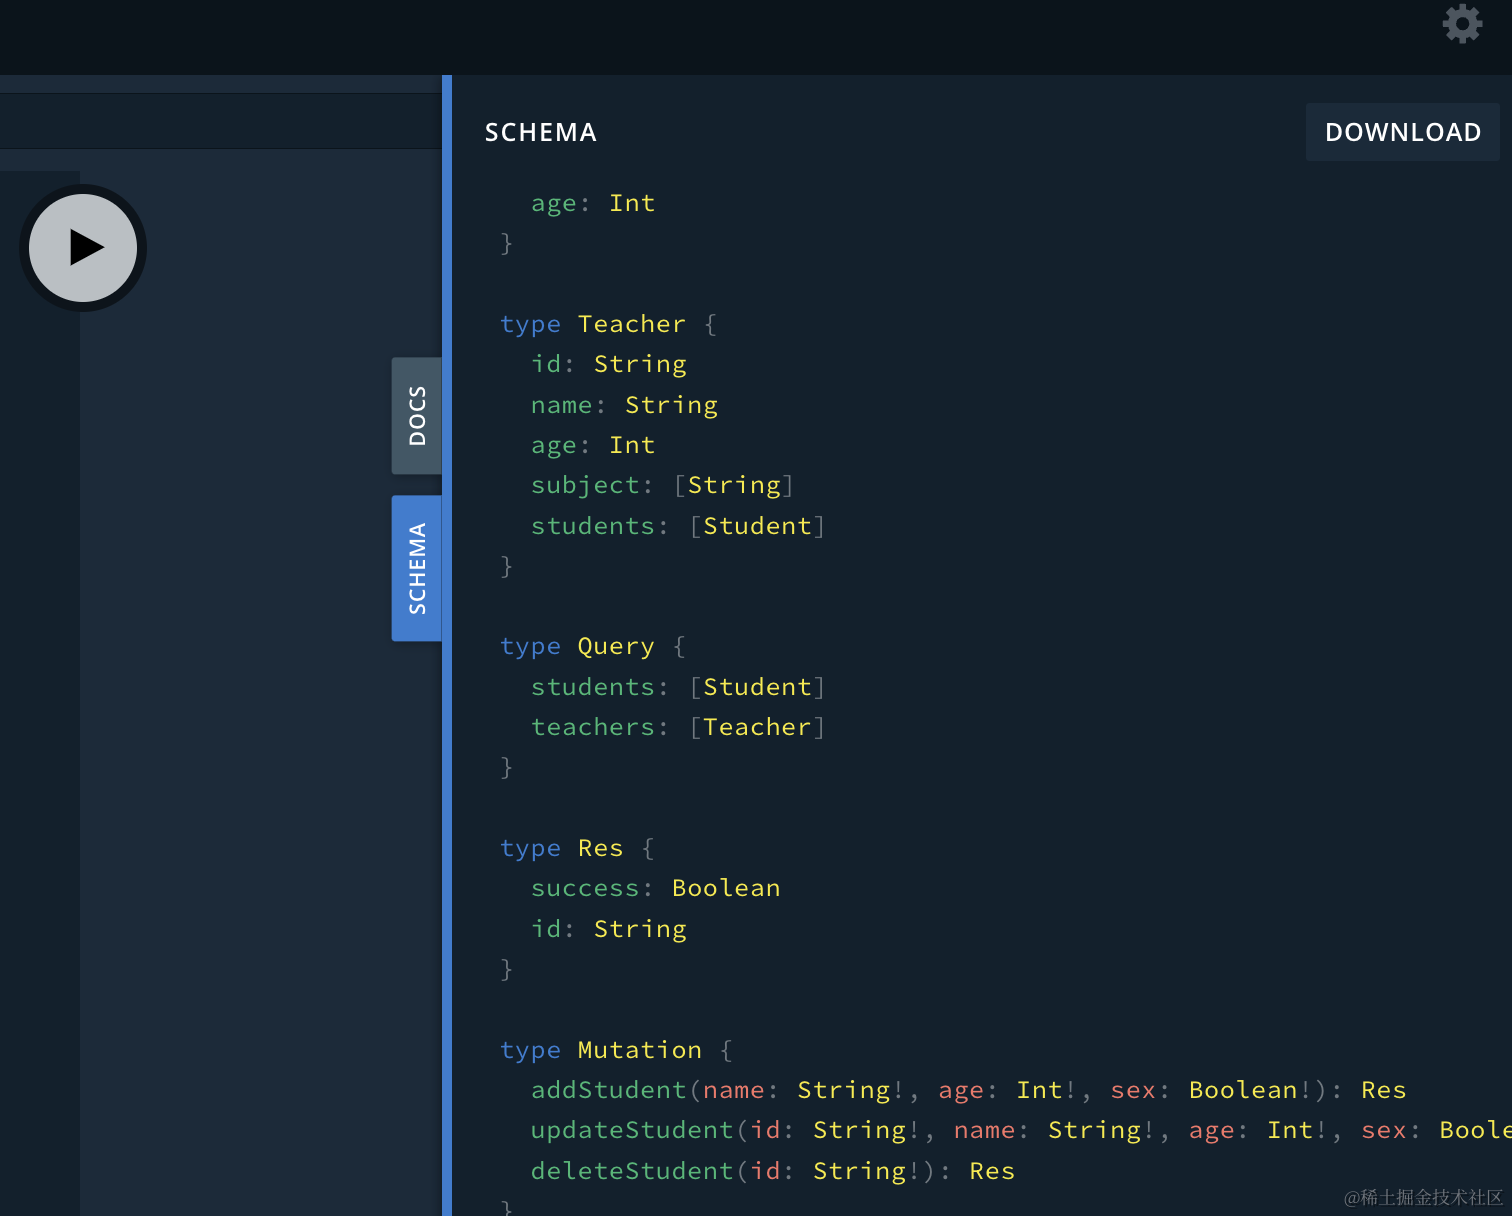Click the Query type name
The width and height of the screenshot is (1512, 1216).
615,646
